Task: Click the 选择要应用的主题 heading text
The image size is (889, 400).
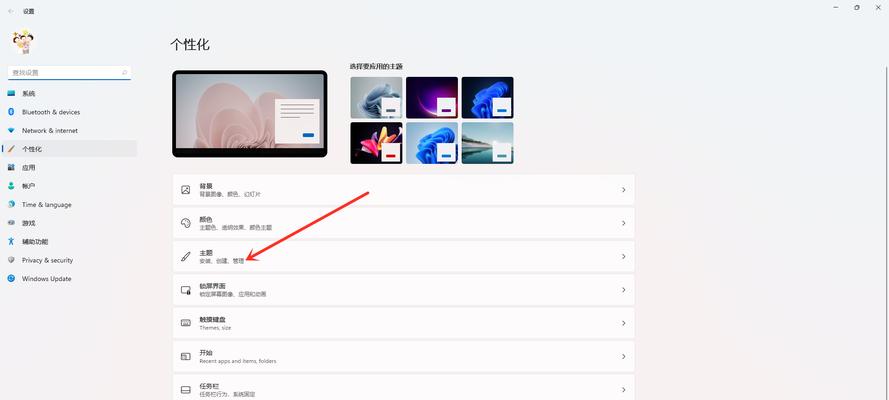Action: 376,66
